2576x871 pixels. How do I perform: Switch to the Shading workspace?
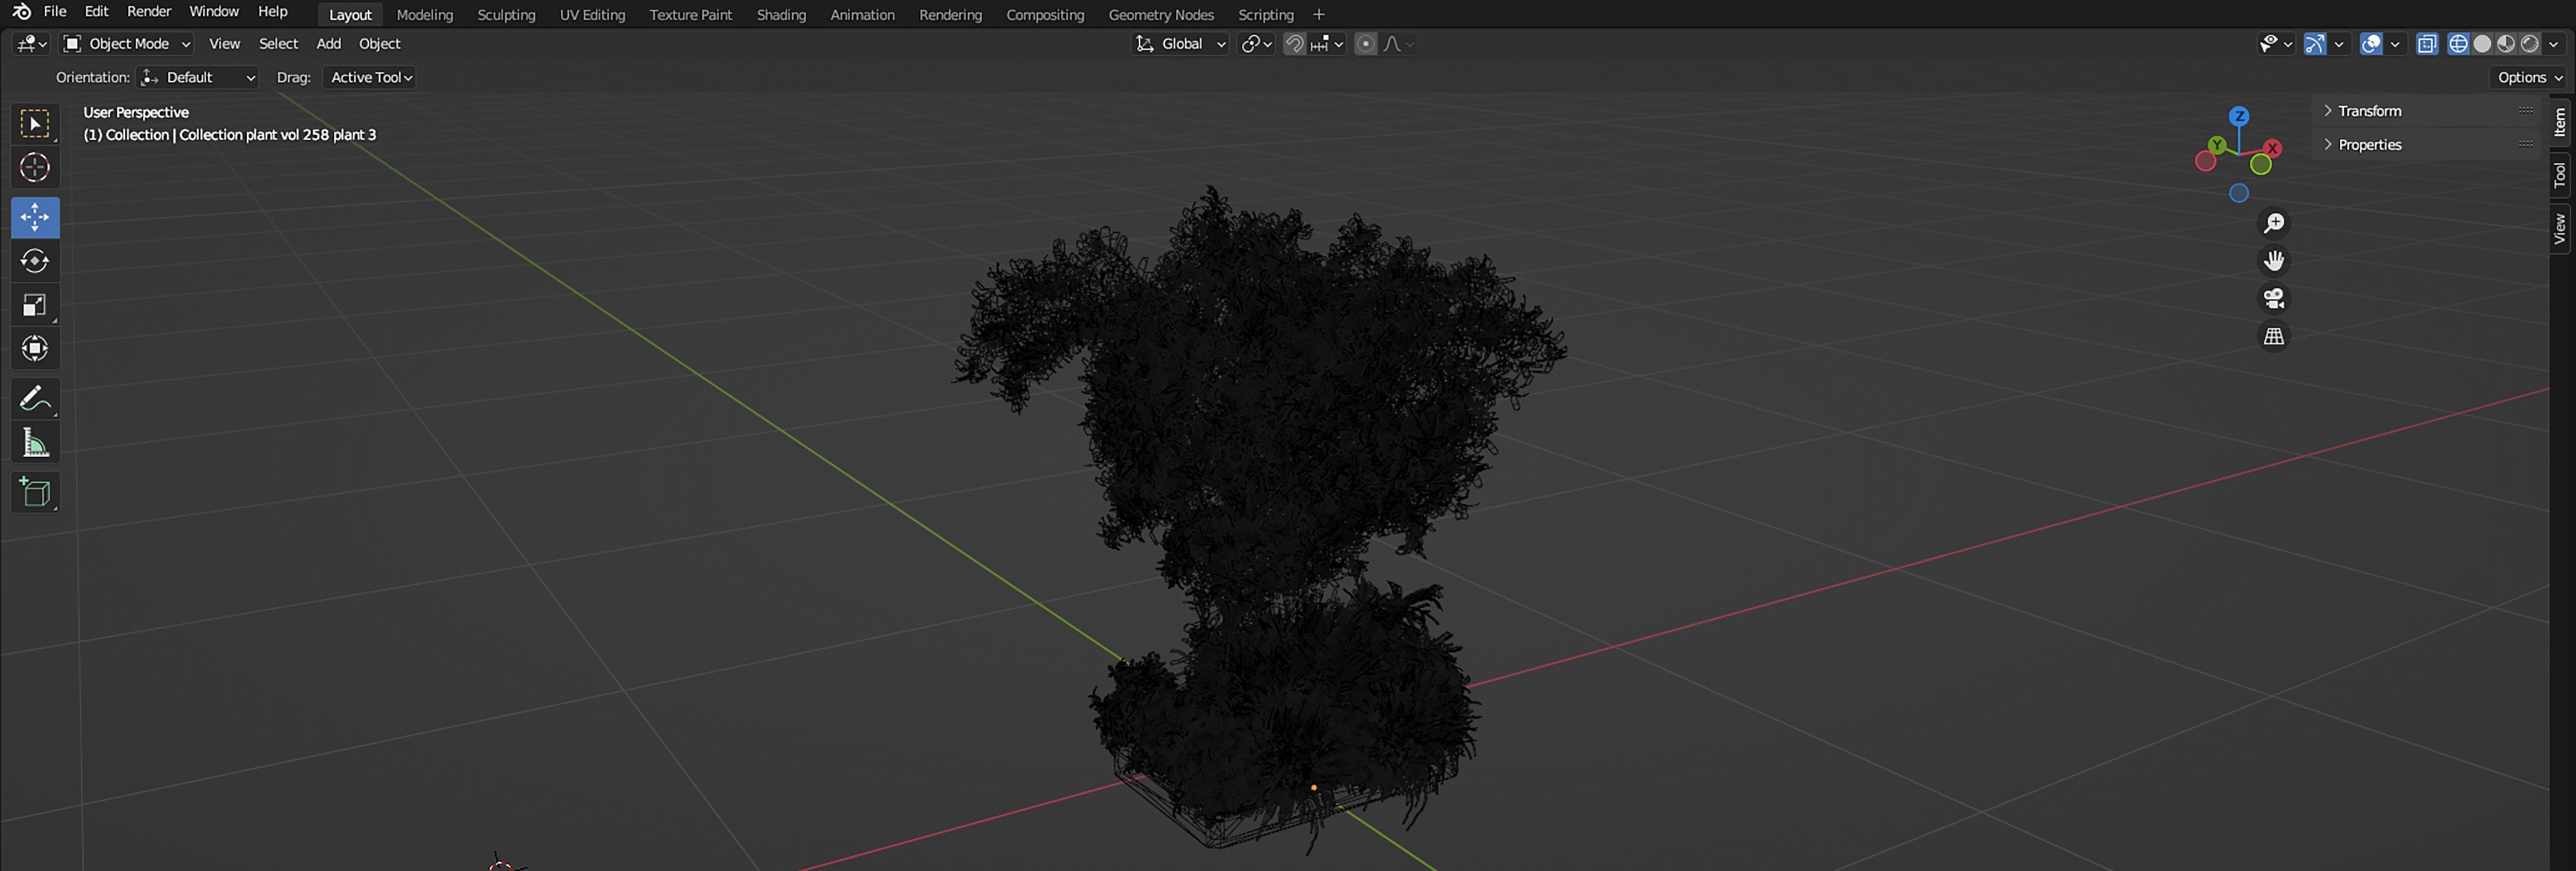pos(781,15)
